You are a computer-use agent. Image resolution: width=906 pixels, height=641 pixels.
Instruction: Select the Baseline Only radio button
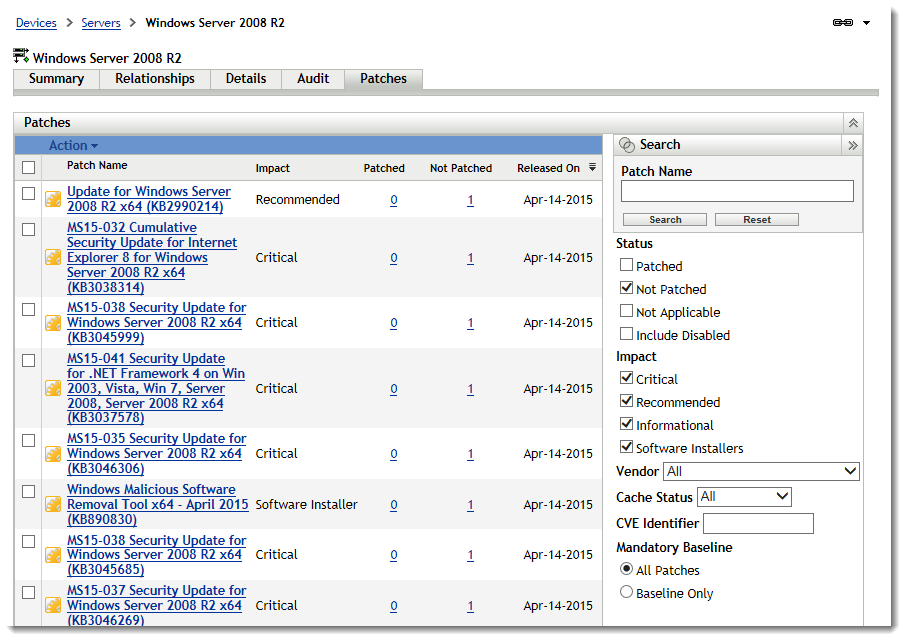(x=626, y=591)
